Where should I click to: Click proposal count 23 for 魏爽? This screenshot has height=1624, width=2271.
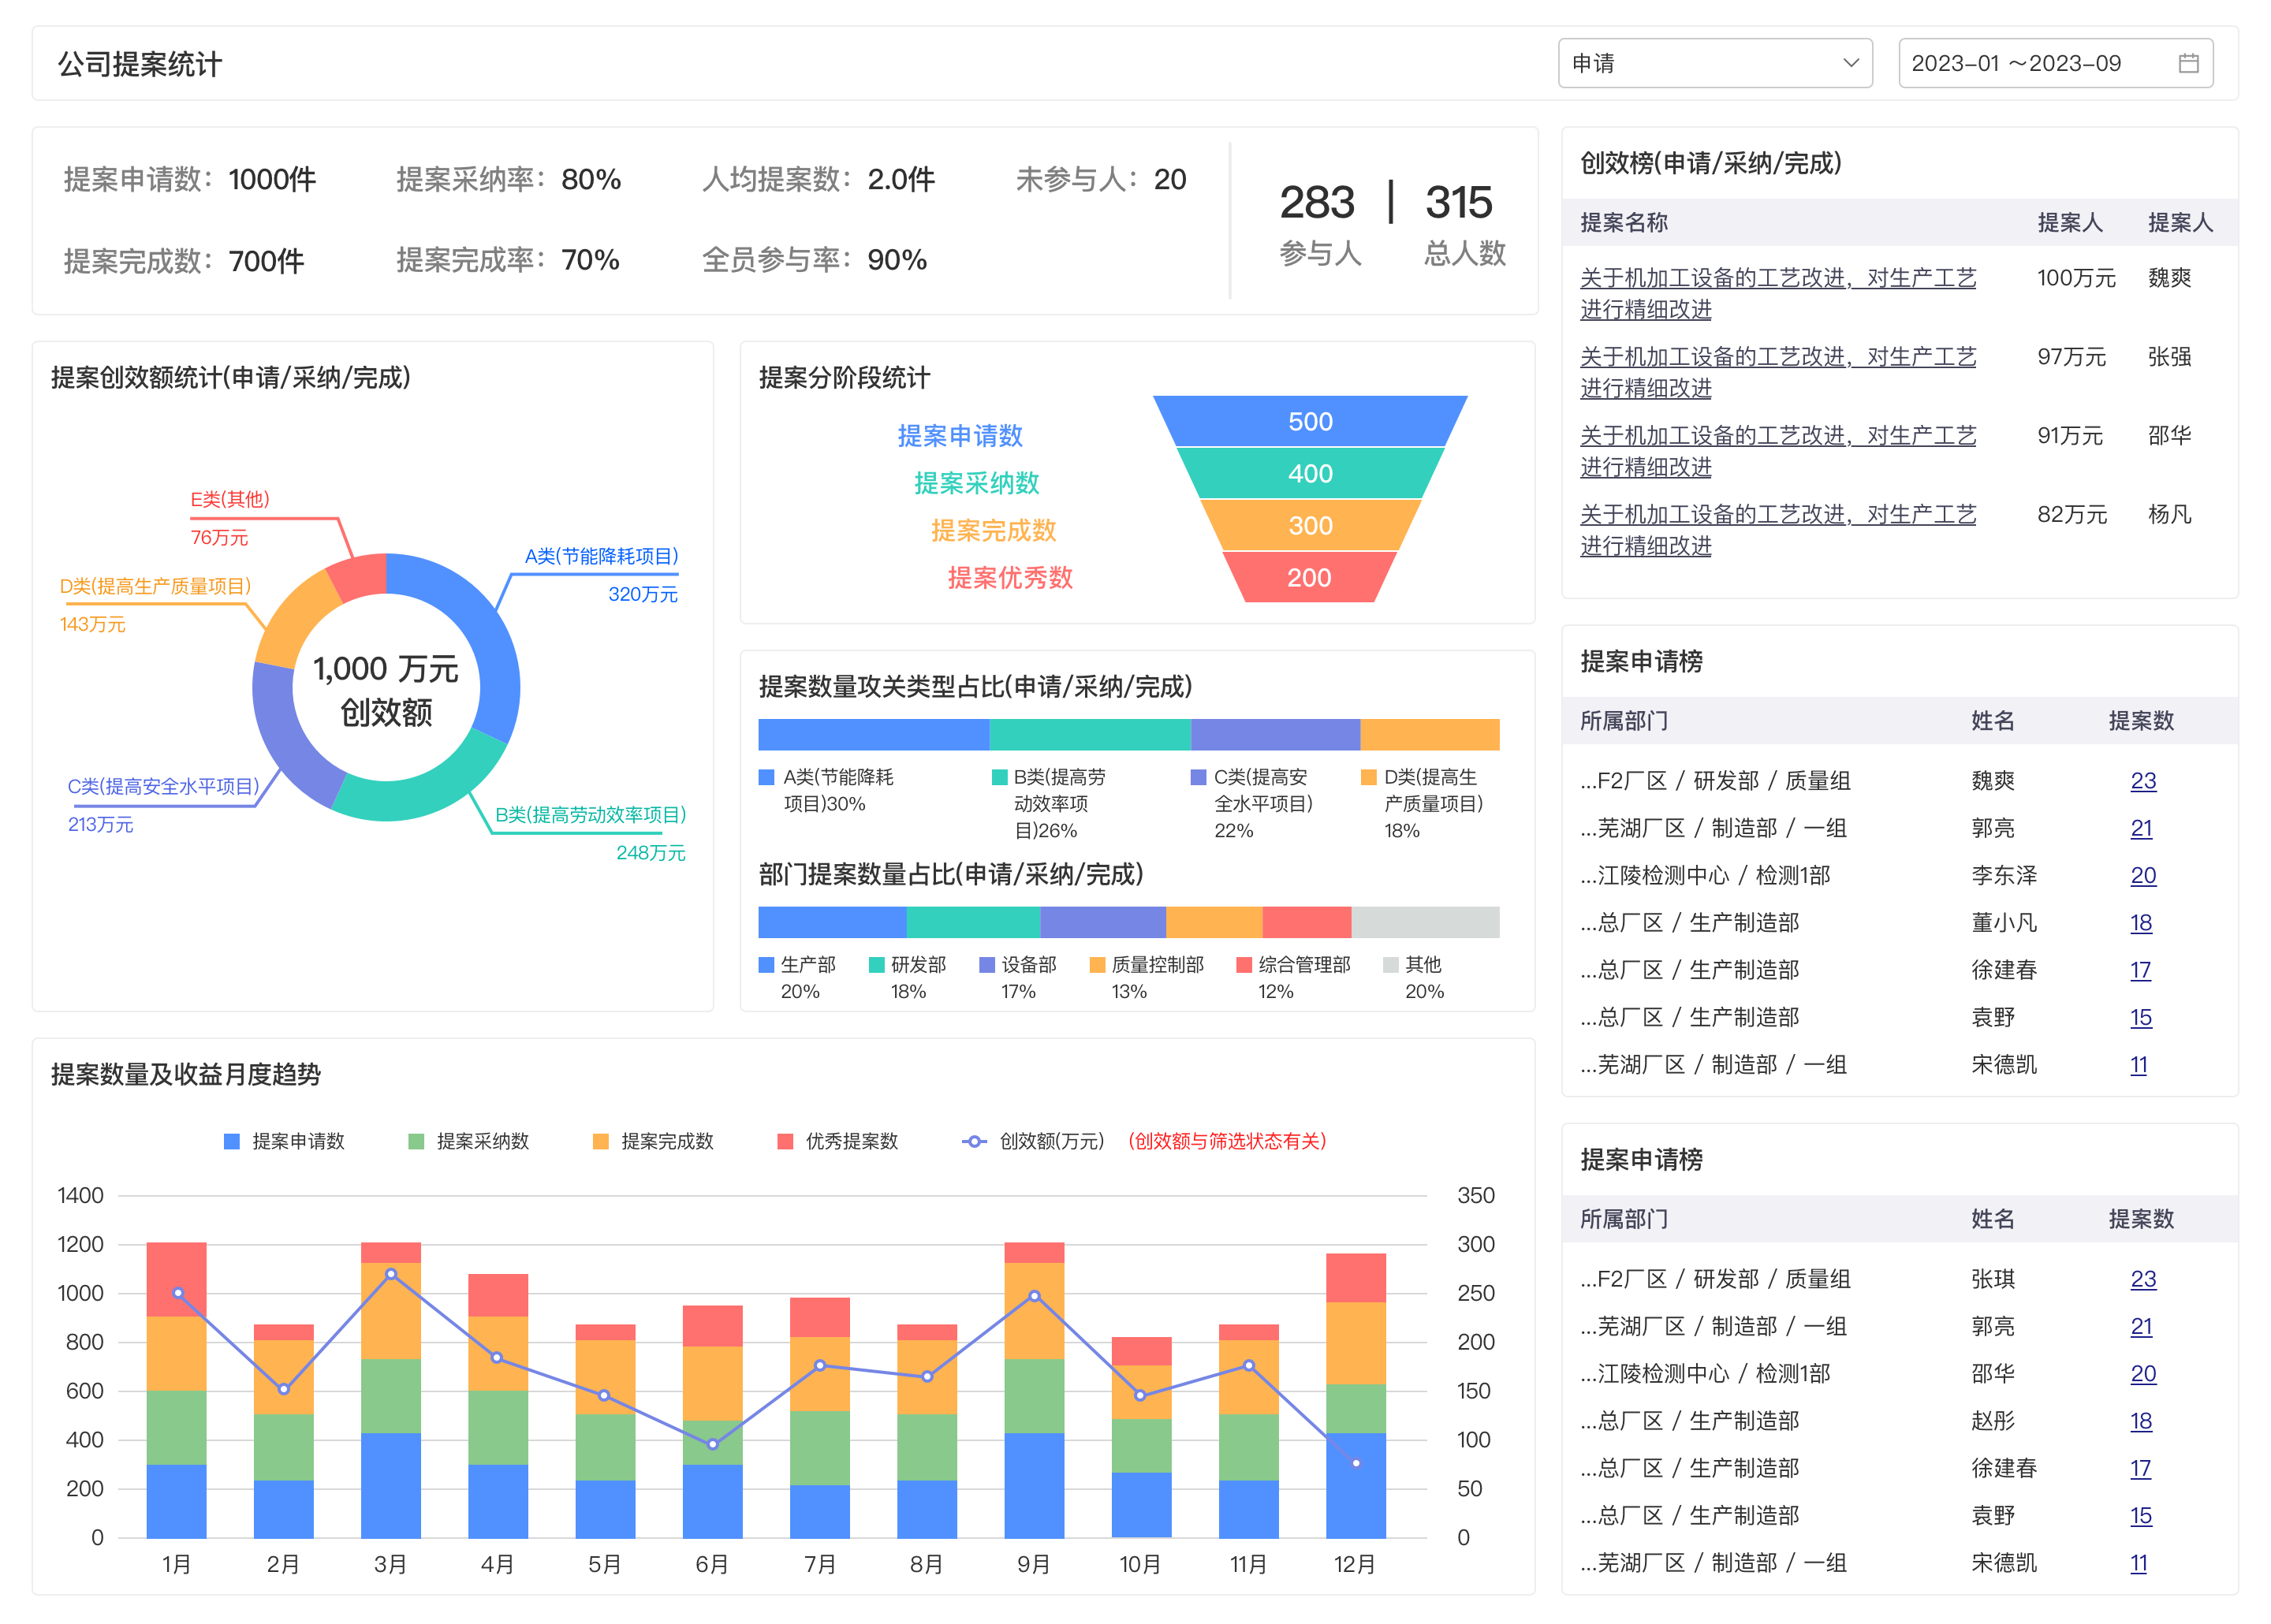2142,781
